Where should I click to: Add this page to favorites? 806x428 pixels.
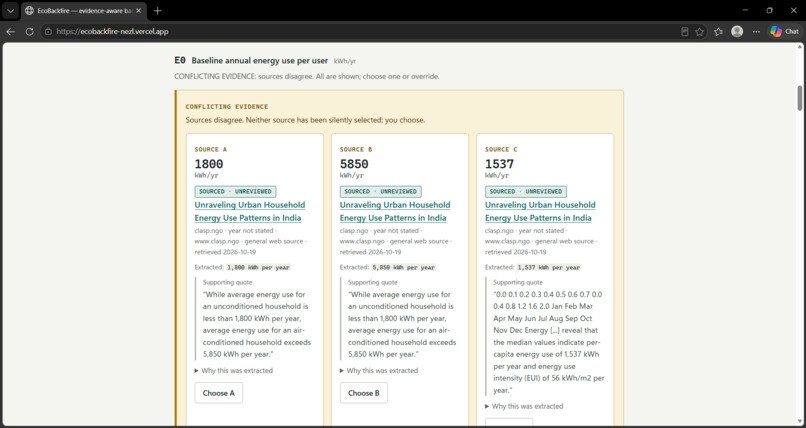(x=700, y=32)
